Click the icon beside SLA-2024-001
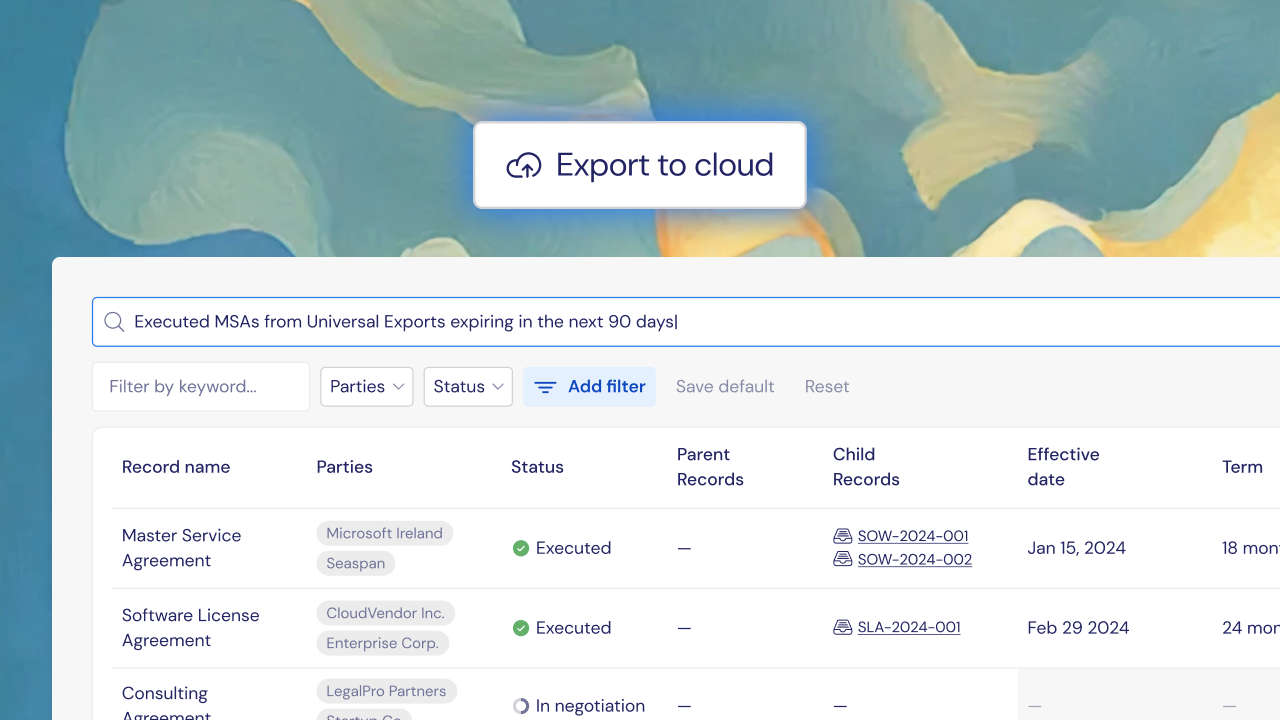The image size is (1280, 720). coord(843,627)
